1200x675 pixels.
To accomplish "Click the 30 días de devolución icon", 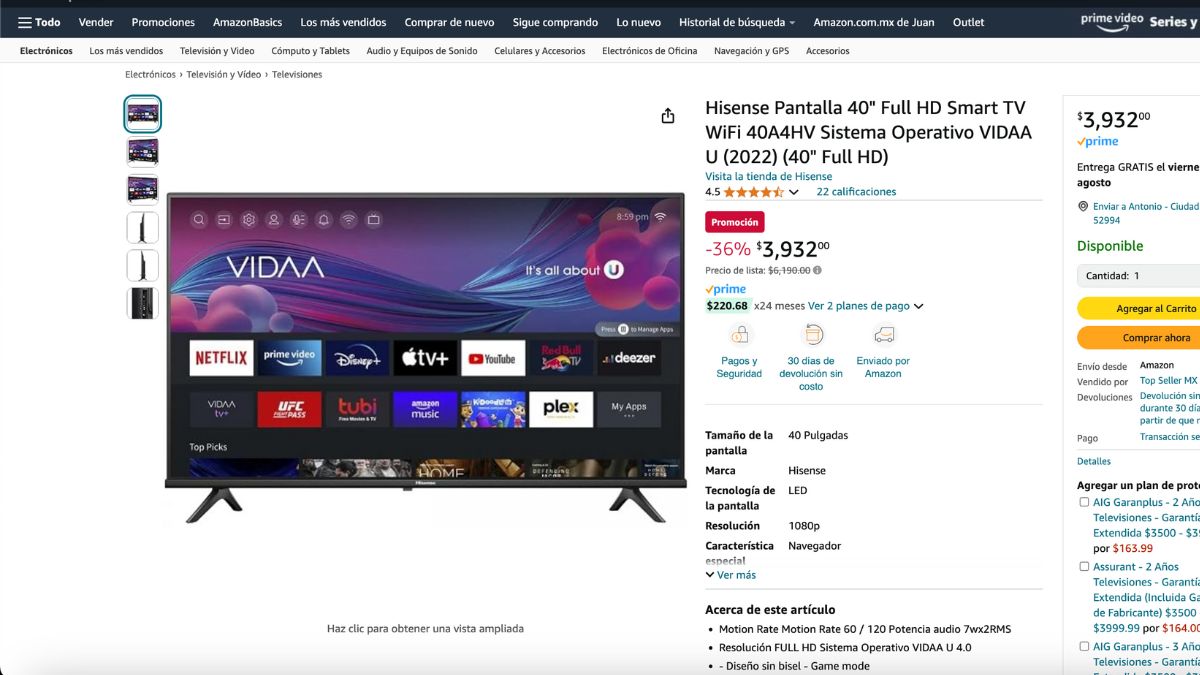I will [812, 335].
